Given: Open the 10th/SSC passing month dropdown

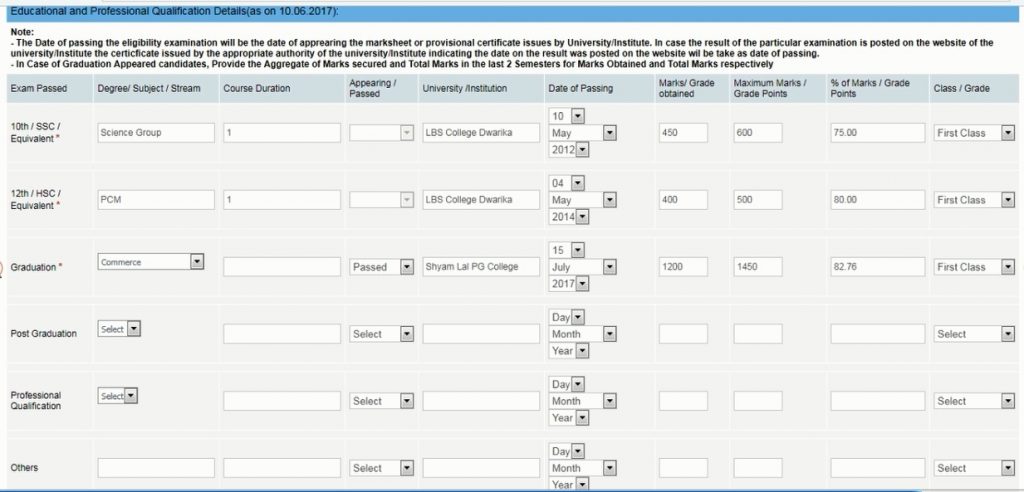Looking at the screenshot, I should pyautogui.click(x=583, y=133).
